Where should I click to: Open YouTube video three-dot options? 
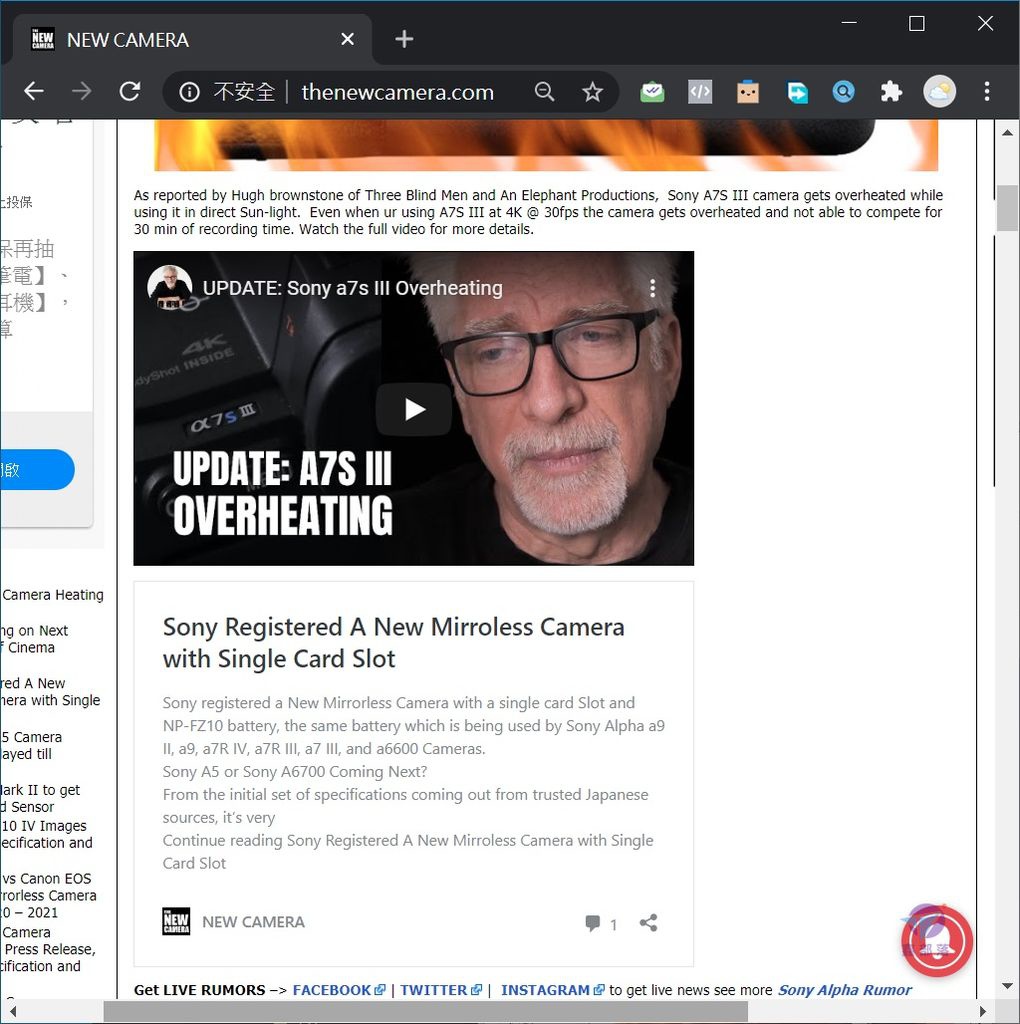tap(652, 288)
